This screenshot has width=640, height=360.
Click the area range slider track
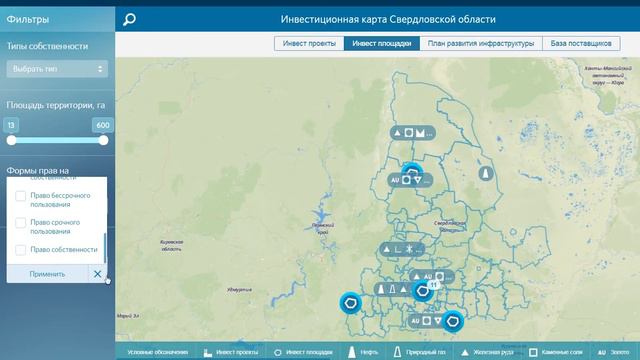pos(57,140)
